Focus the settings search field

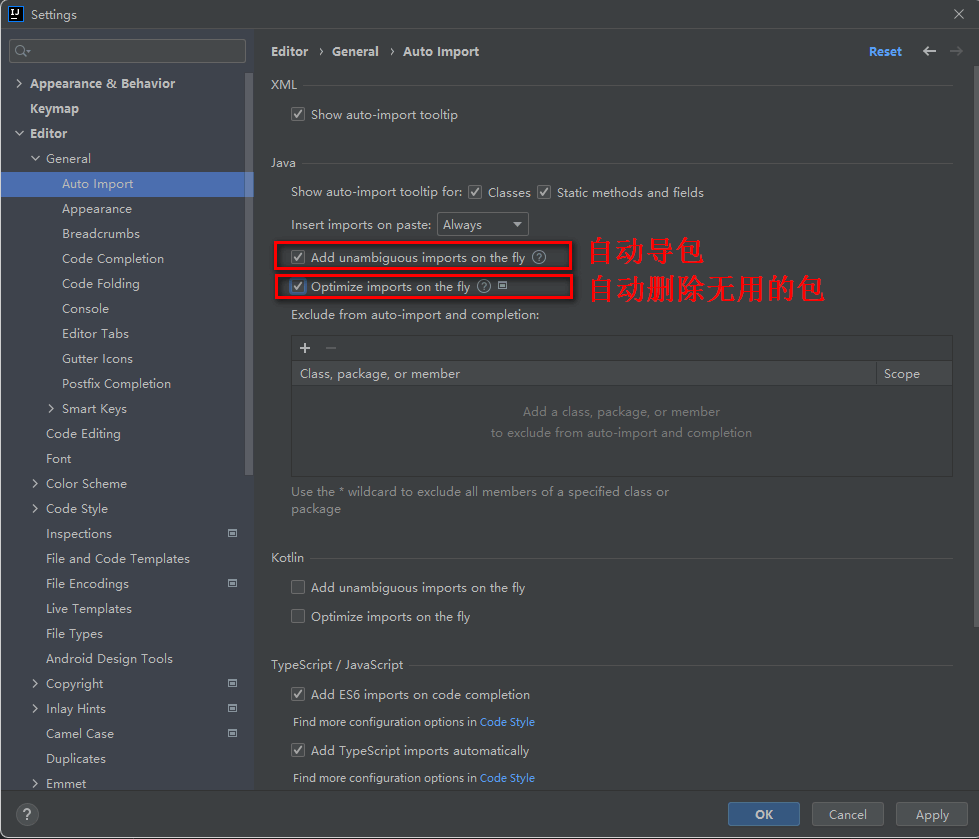[x=127, y=51]
